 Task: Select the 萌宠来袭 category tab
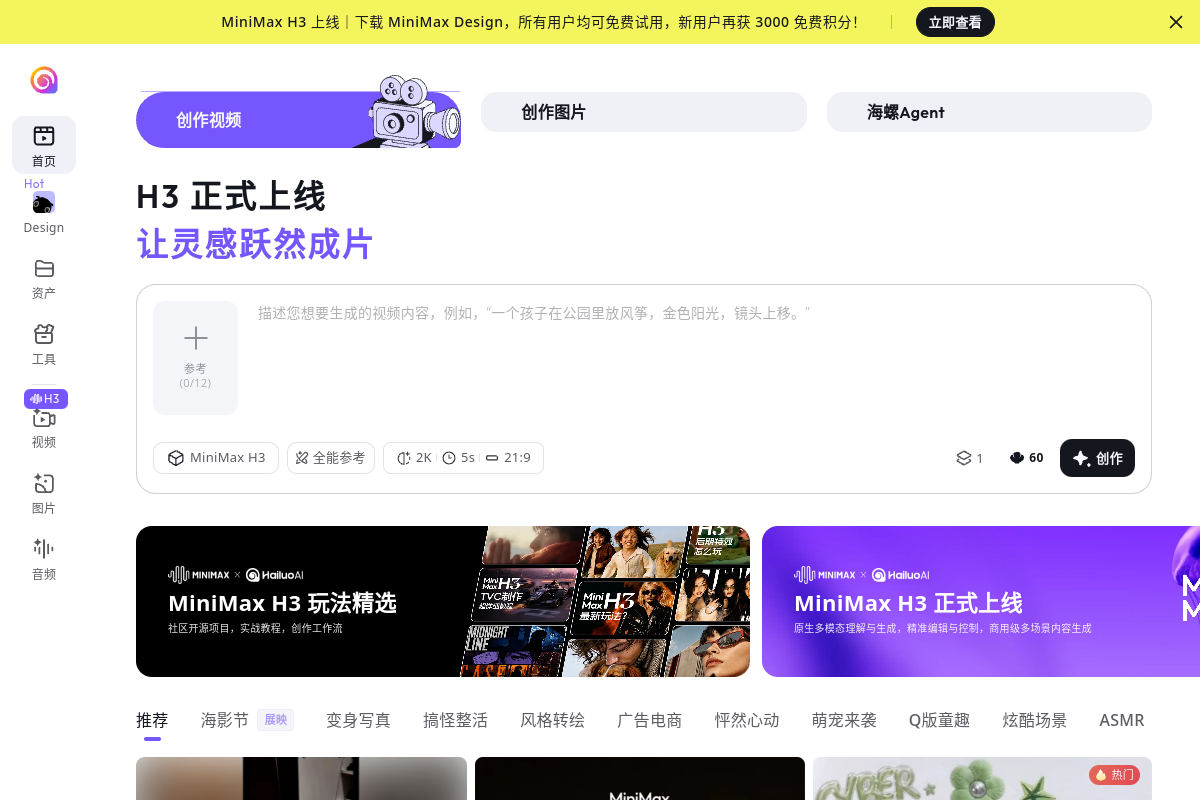(844, 720)
